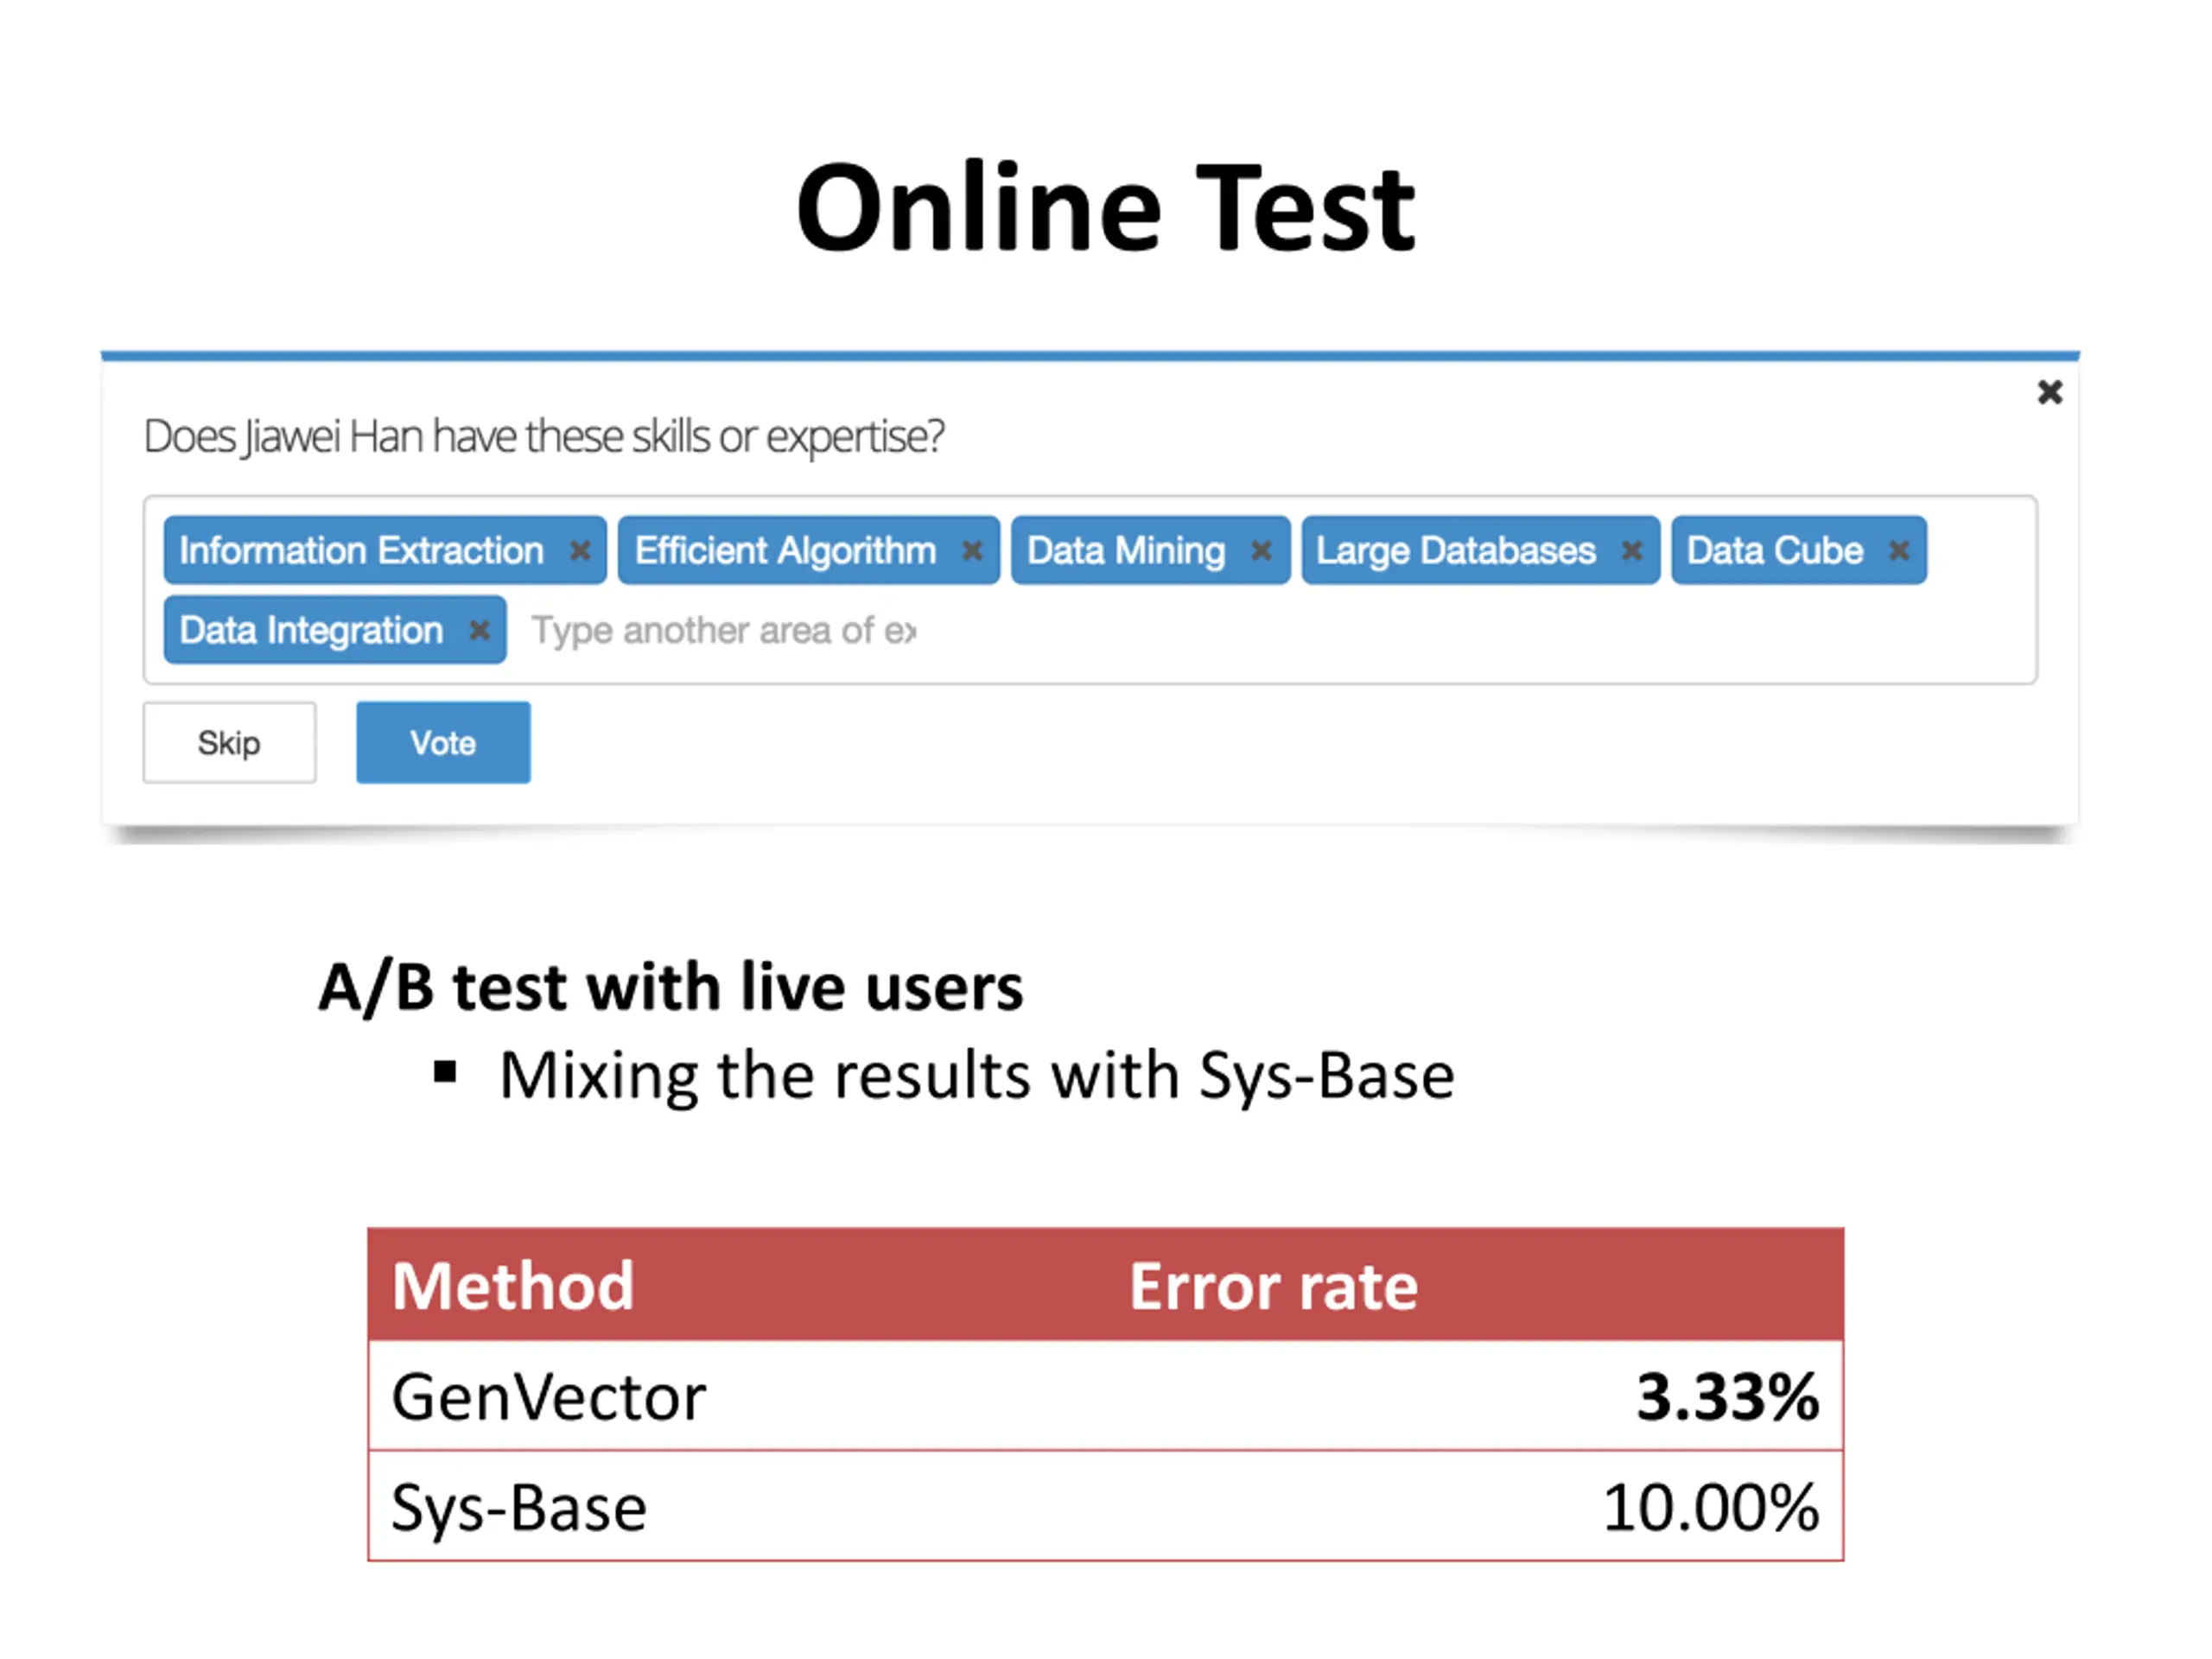This screenshot has height=1659, width=2212.
Task: Submit with the Vote button
Action: tap(443, 742)
